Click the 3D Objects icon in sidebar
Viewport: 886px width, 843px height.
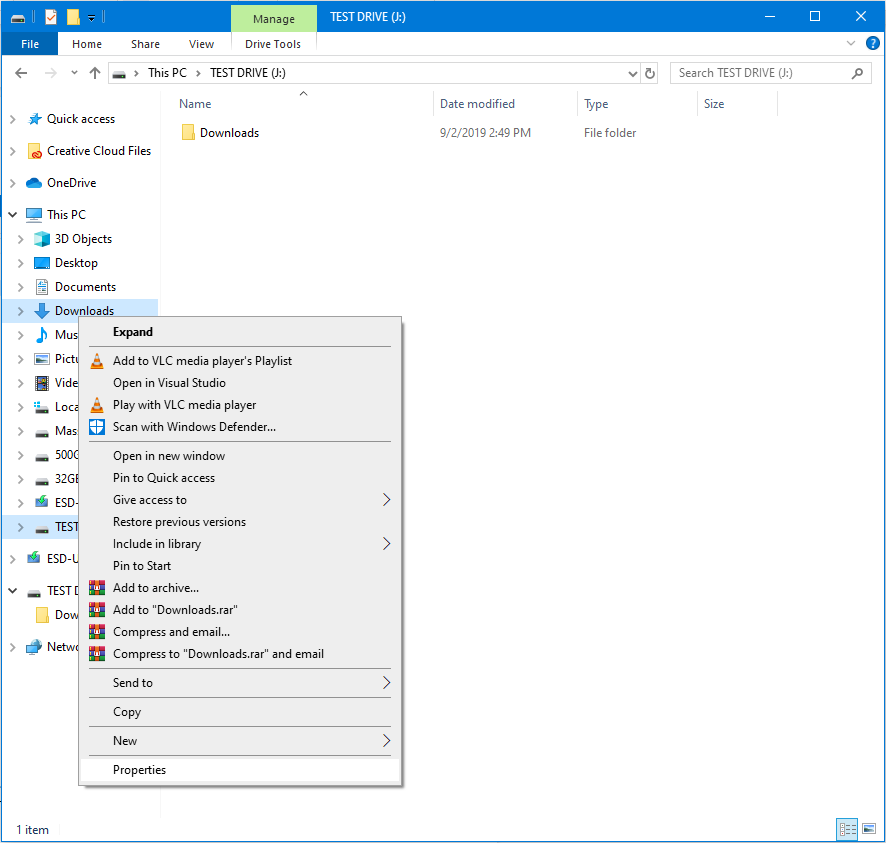(41, 239)
